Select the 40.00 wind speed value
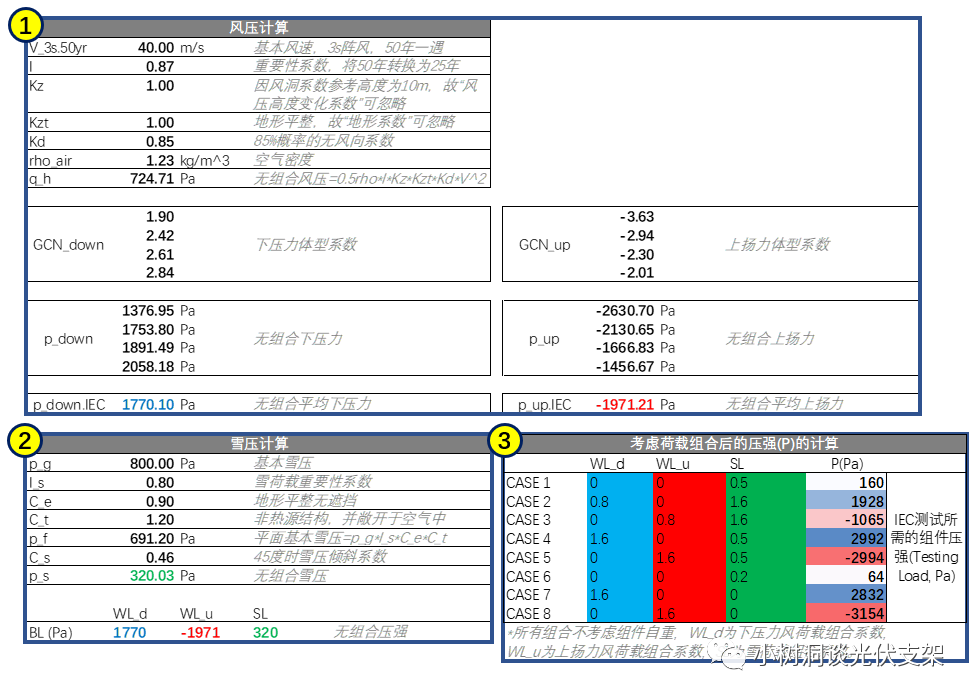This screenshot has width=976, height=698. (x=156, y=48)
